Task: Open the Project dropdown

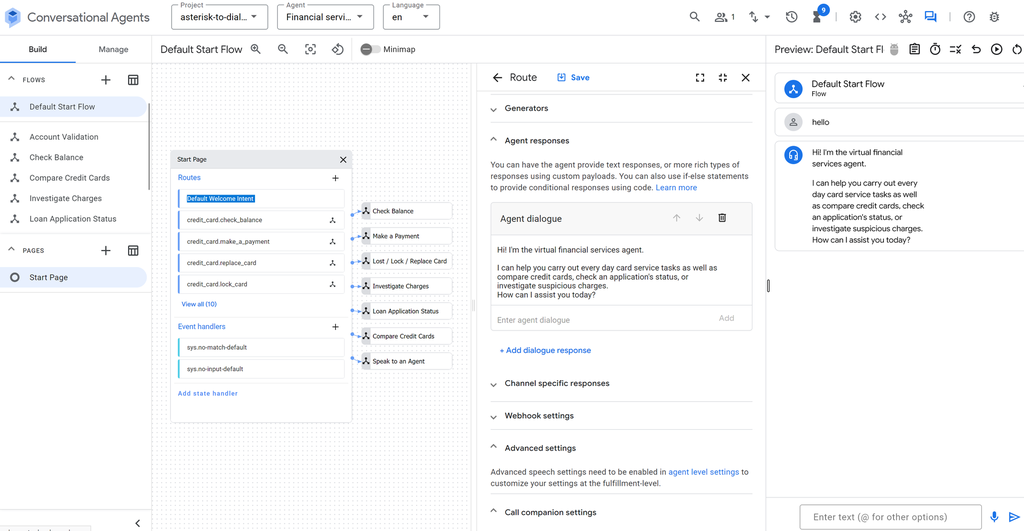Action: click(219, 16)
